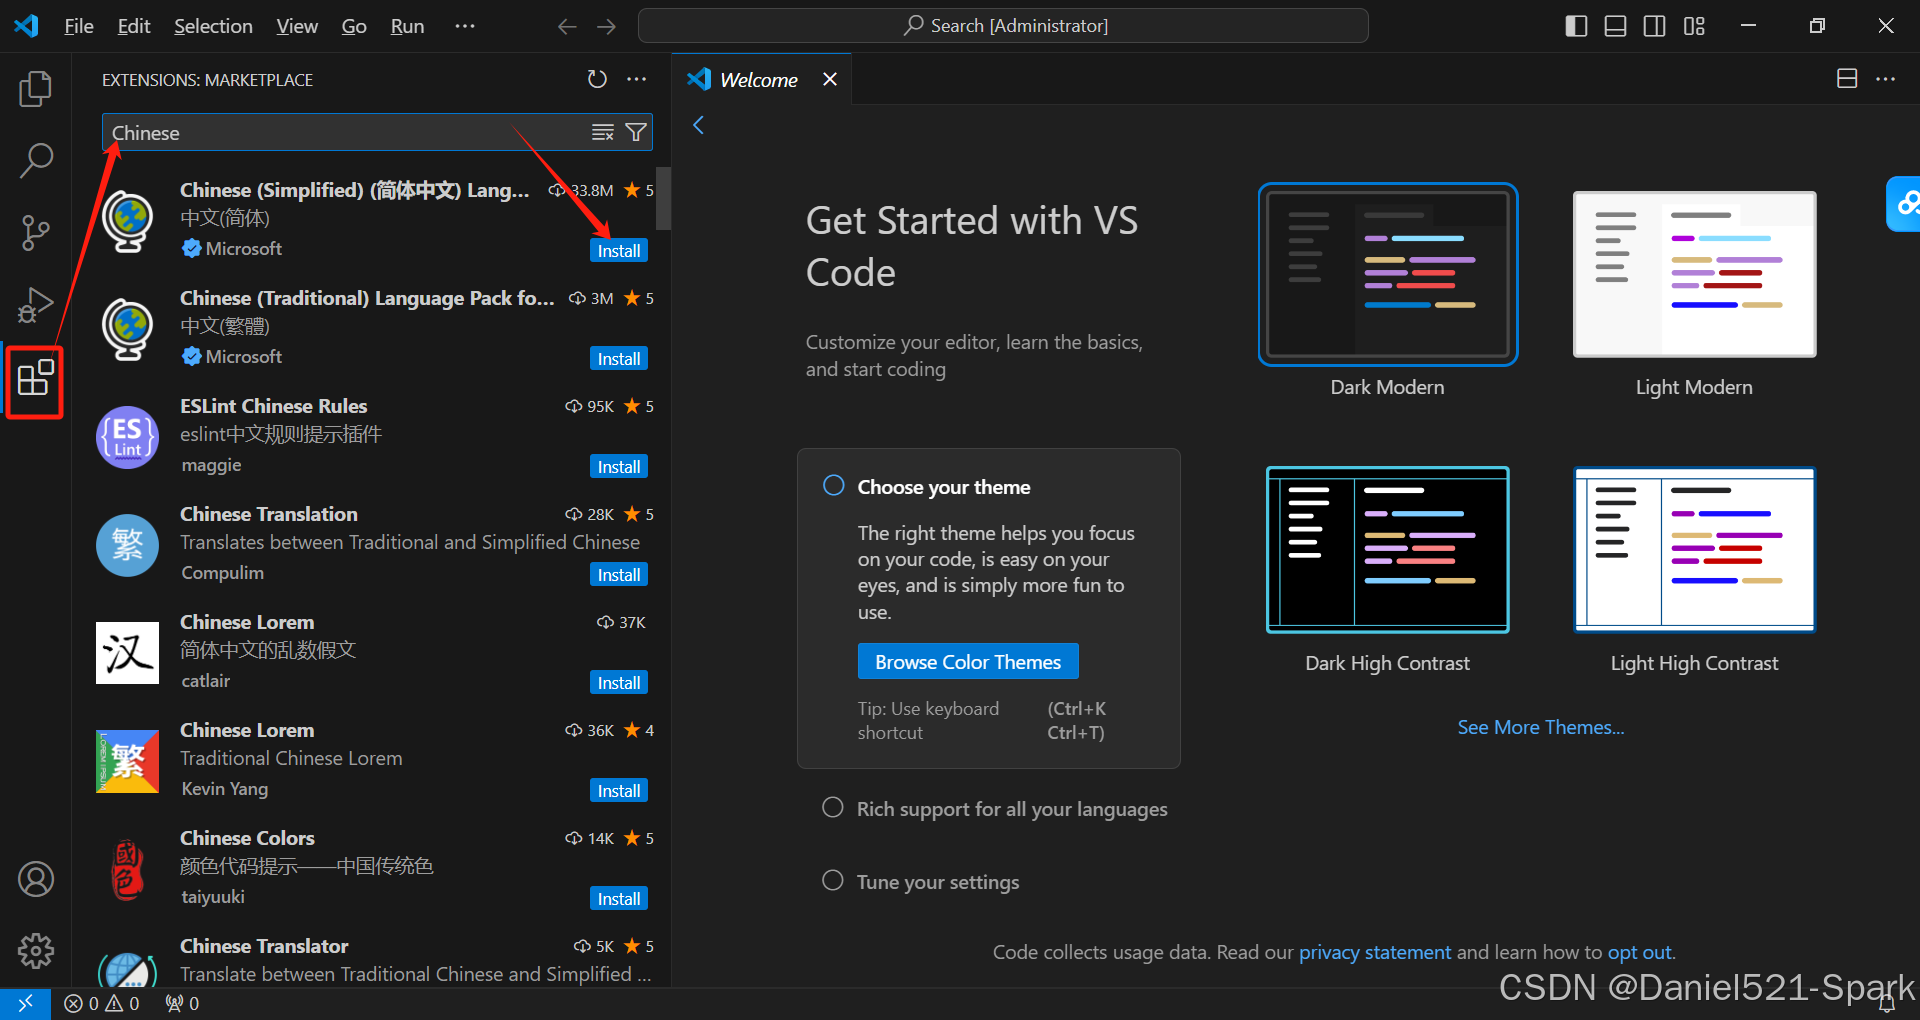The width and height of the screenshot is (1920, 1020).
Task: Toggle primary side bar layout icon
Action: point(1576,26)
